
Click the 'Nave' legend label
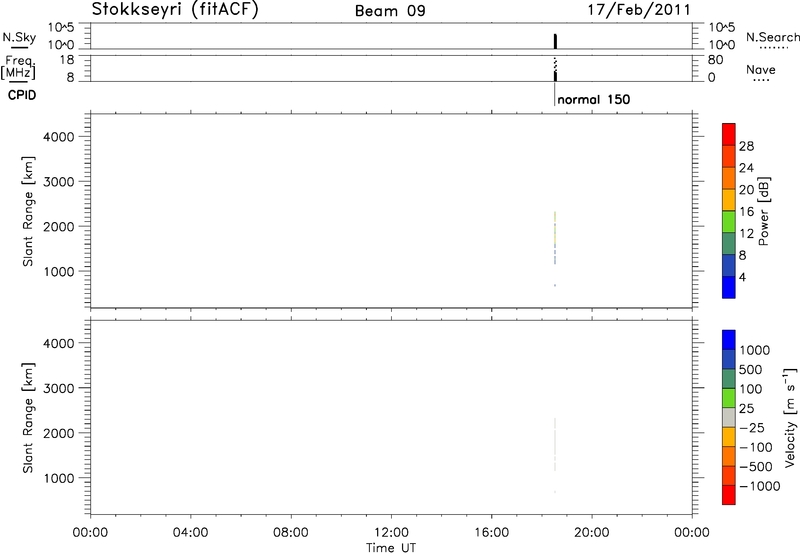(x=761, y=69)
